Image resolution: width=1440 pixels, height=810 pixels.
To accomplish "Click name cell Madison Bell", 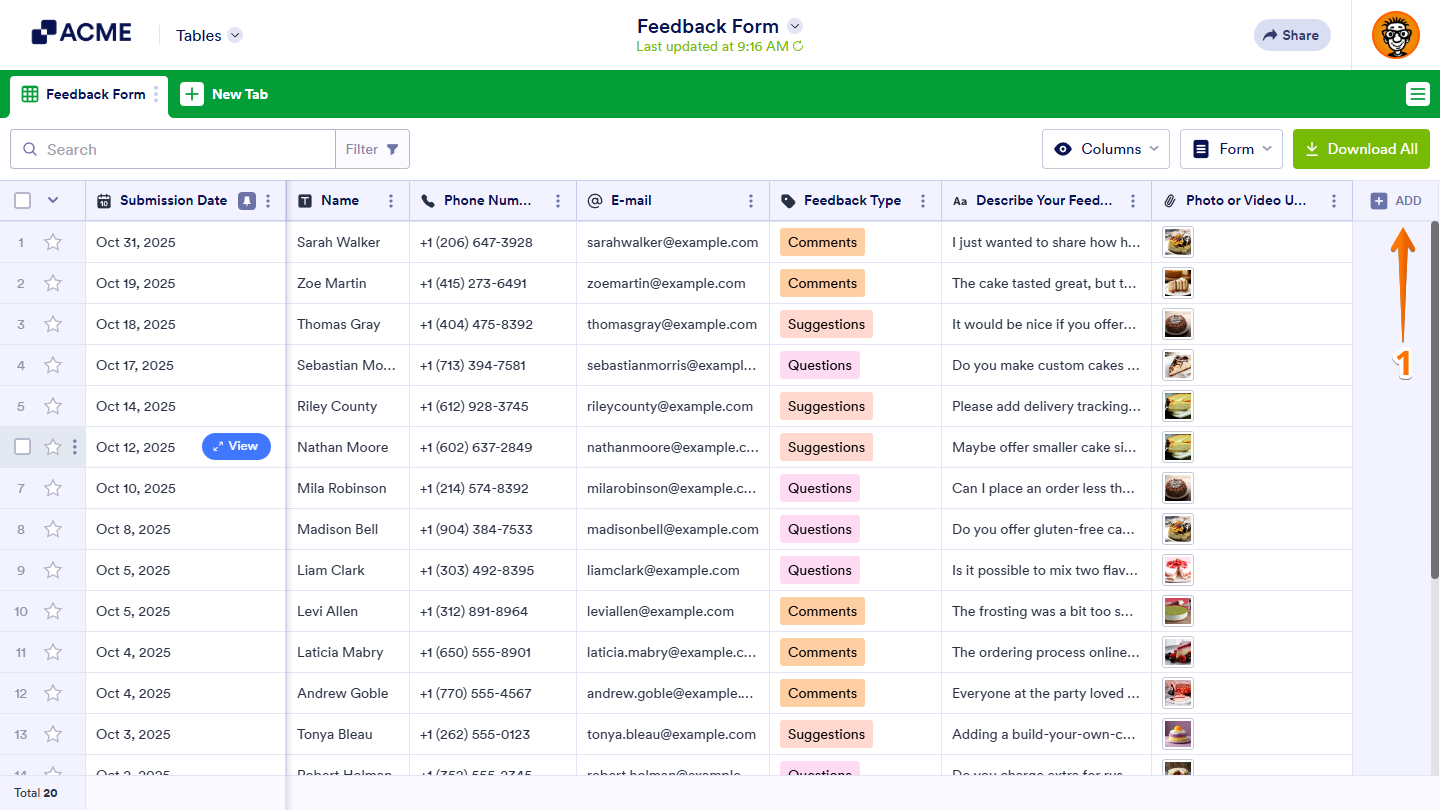I will 338,529.
